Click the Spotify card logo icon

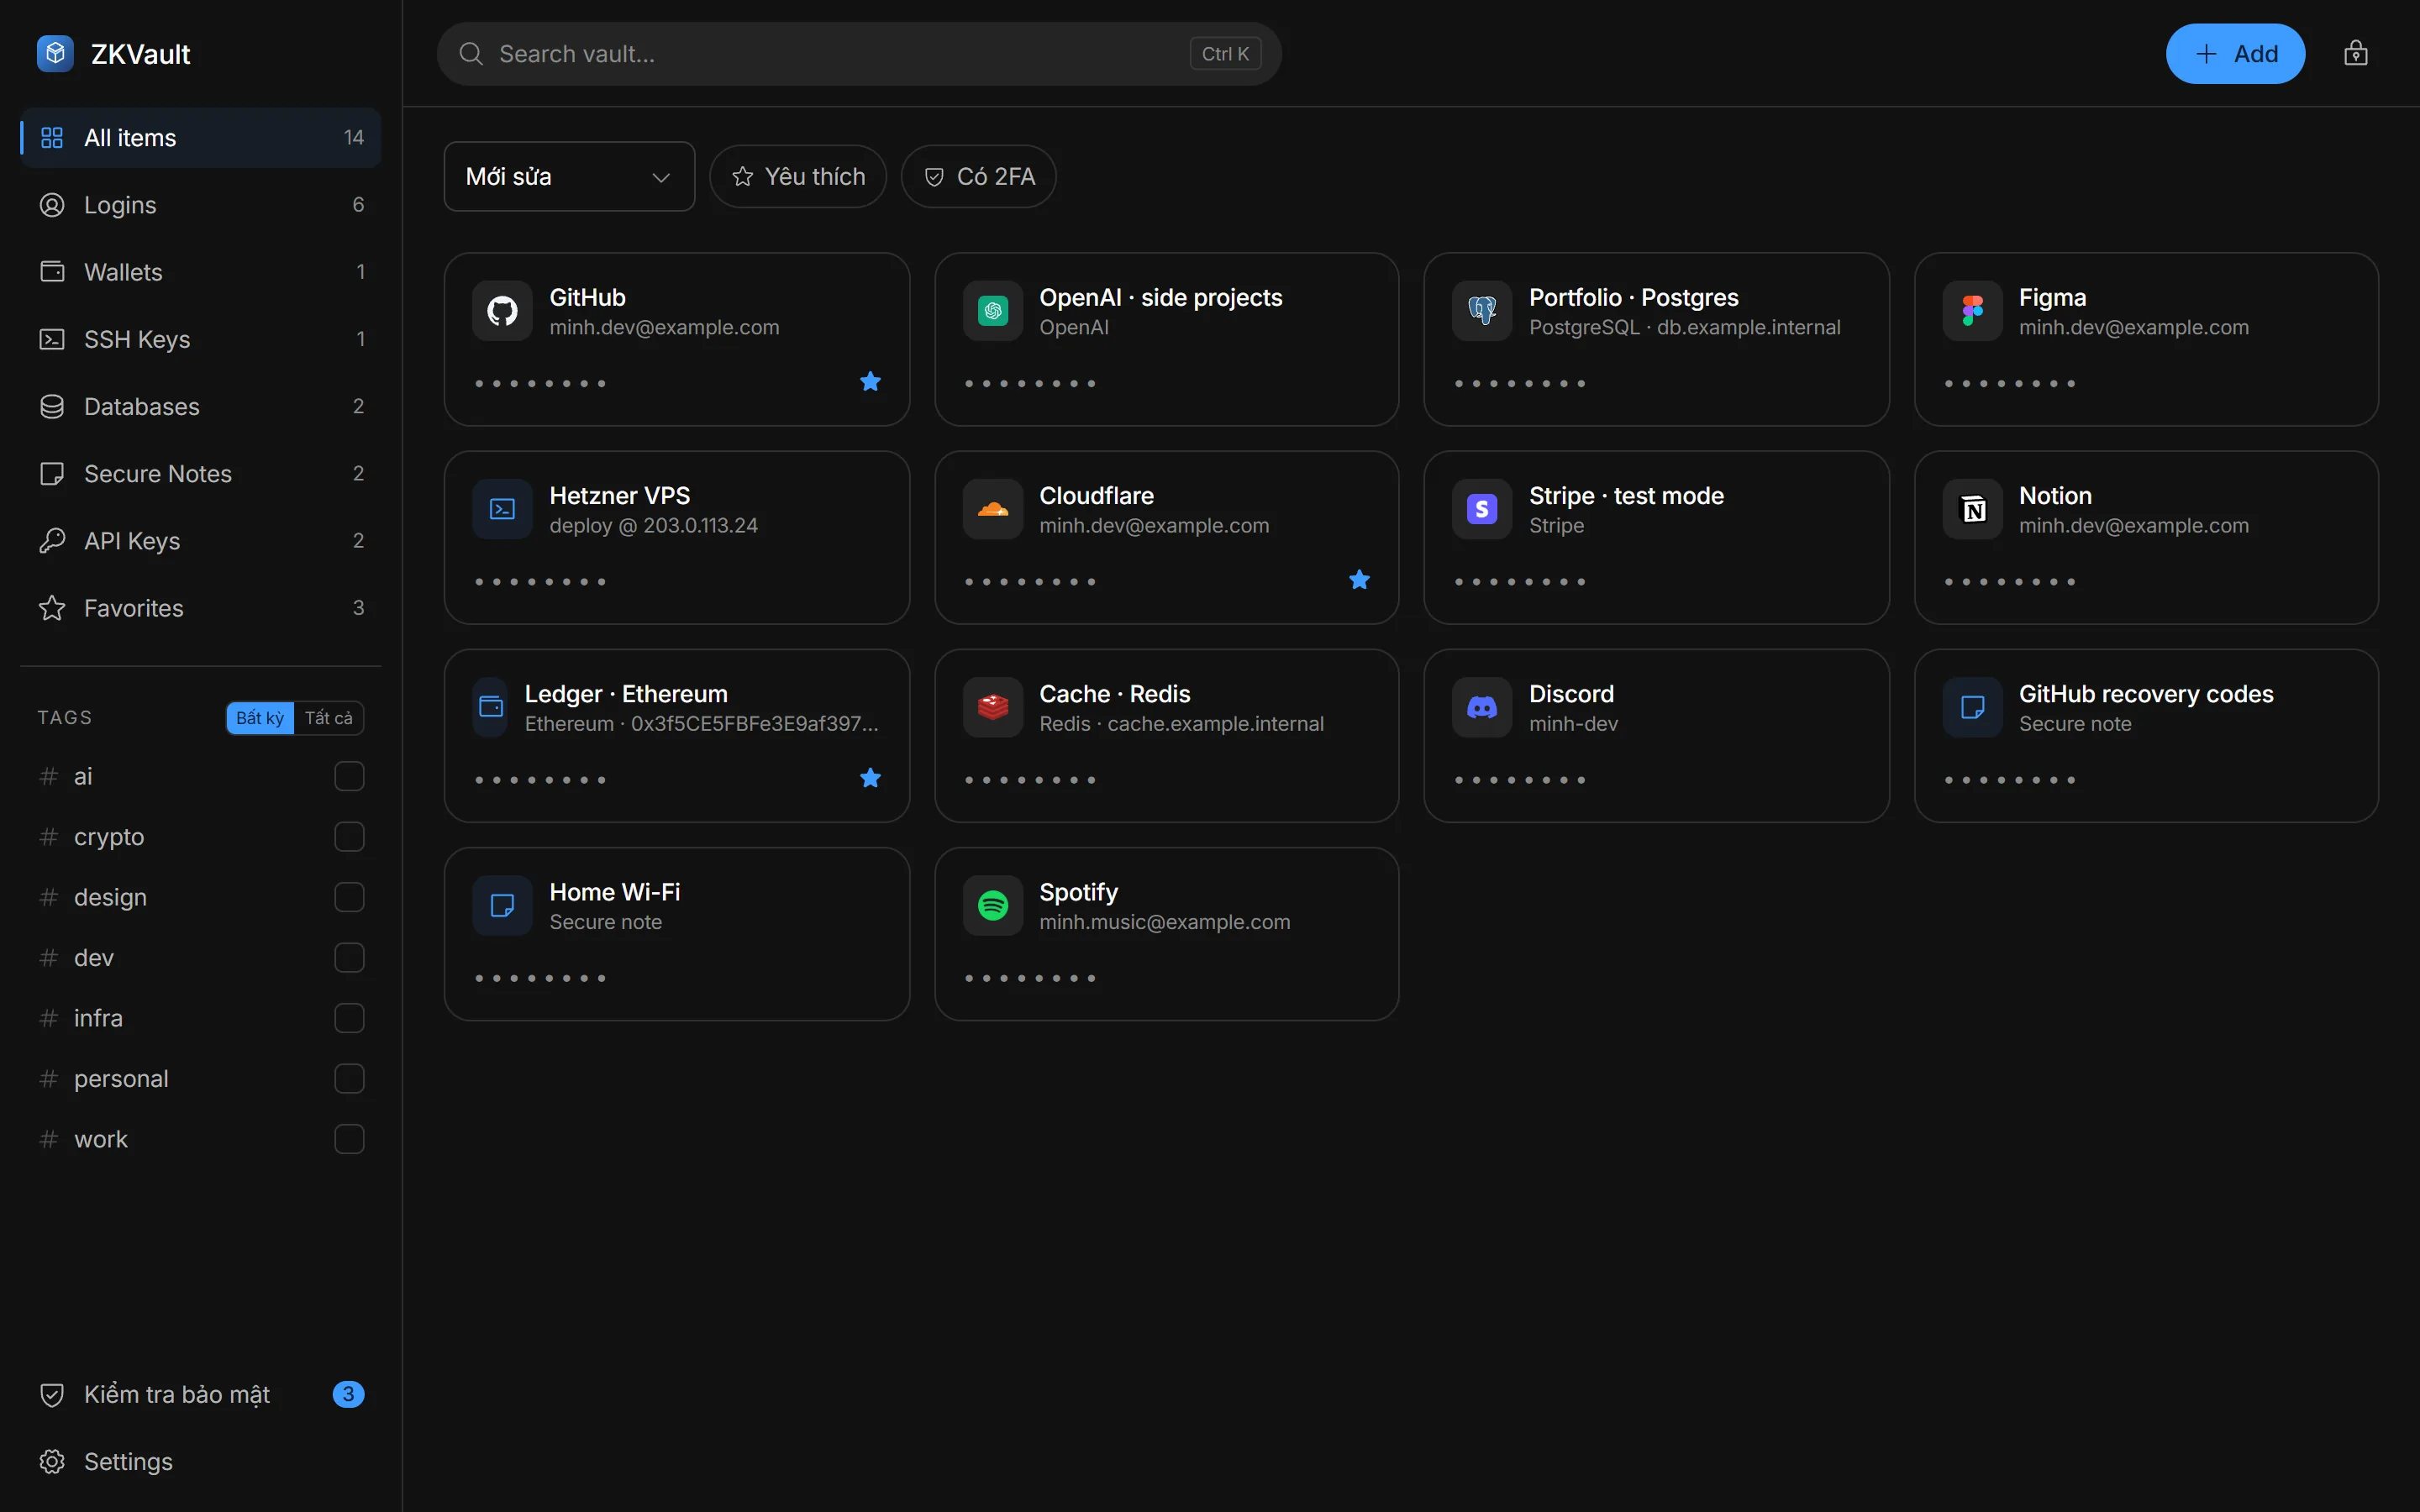tap(992, 905)
